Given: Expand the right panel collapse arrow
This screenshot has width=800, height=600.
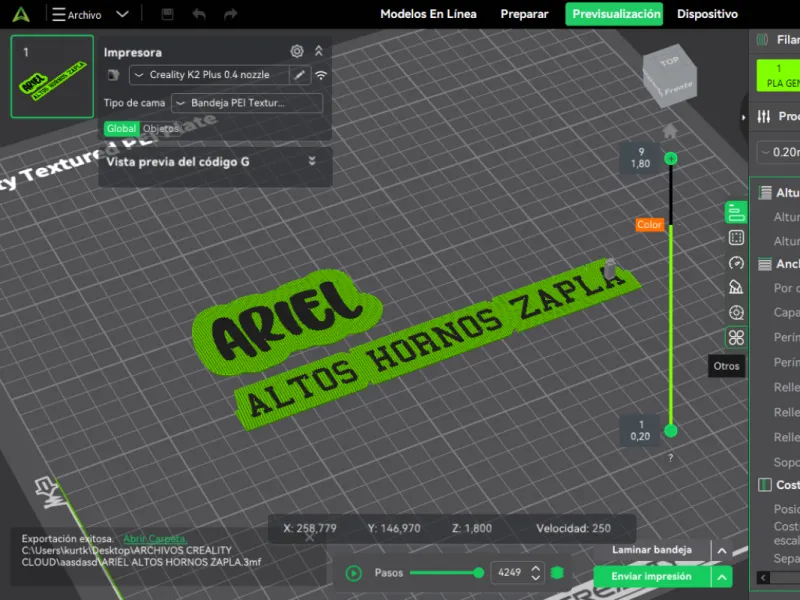Looking at the screenshot, I should pyautogui.click(x=743, y=117).
